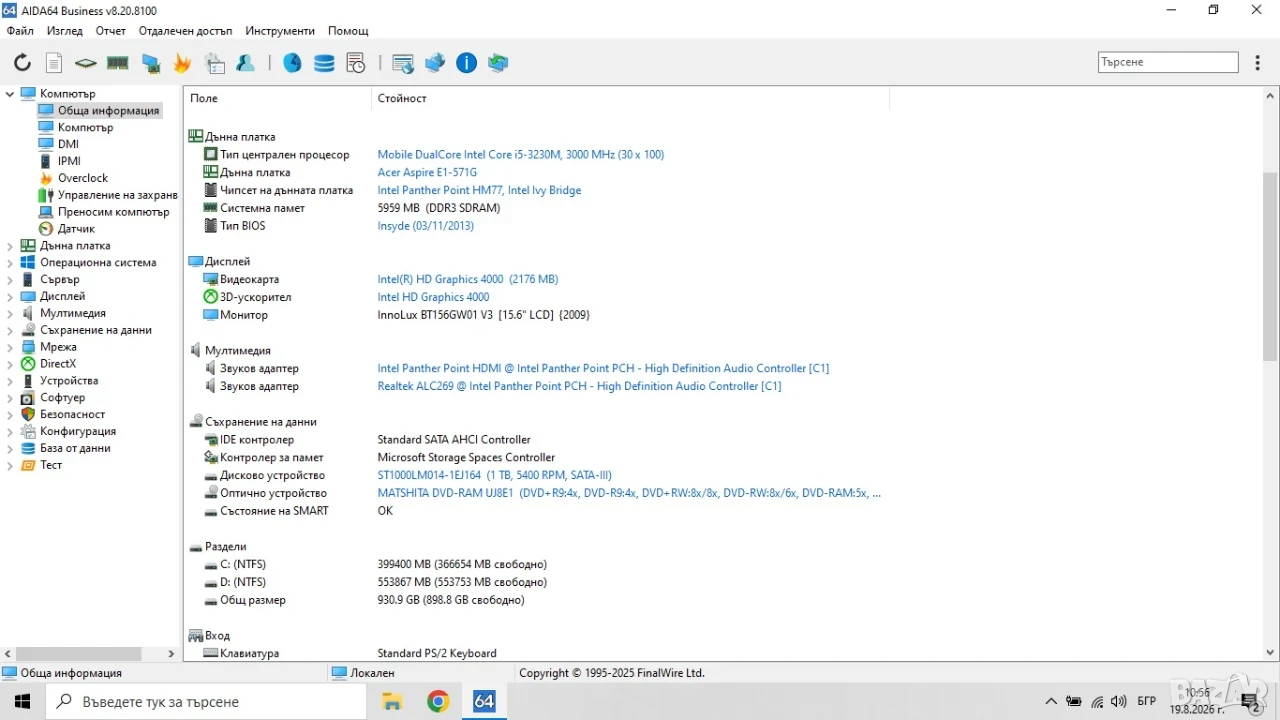This screenshot has width=1280, height=720.
Task: Click the blue user silhouette toolbar icon
Action: point(246,63)
